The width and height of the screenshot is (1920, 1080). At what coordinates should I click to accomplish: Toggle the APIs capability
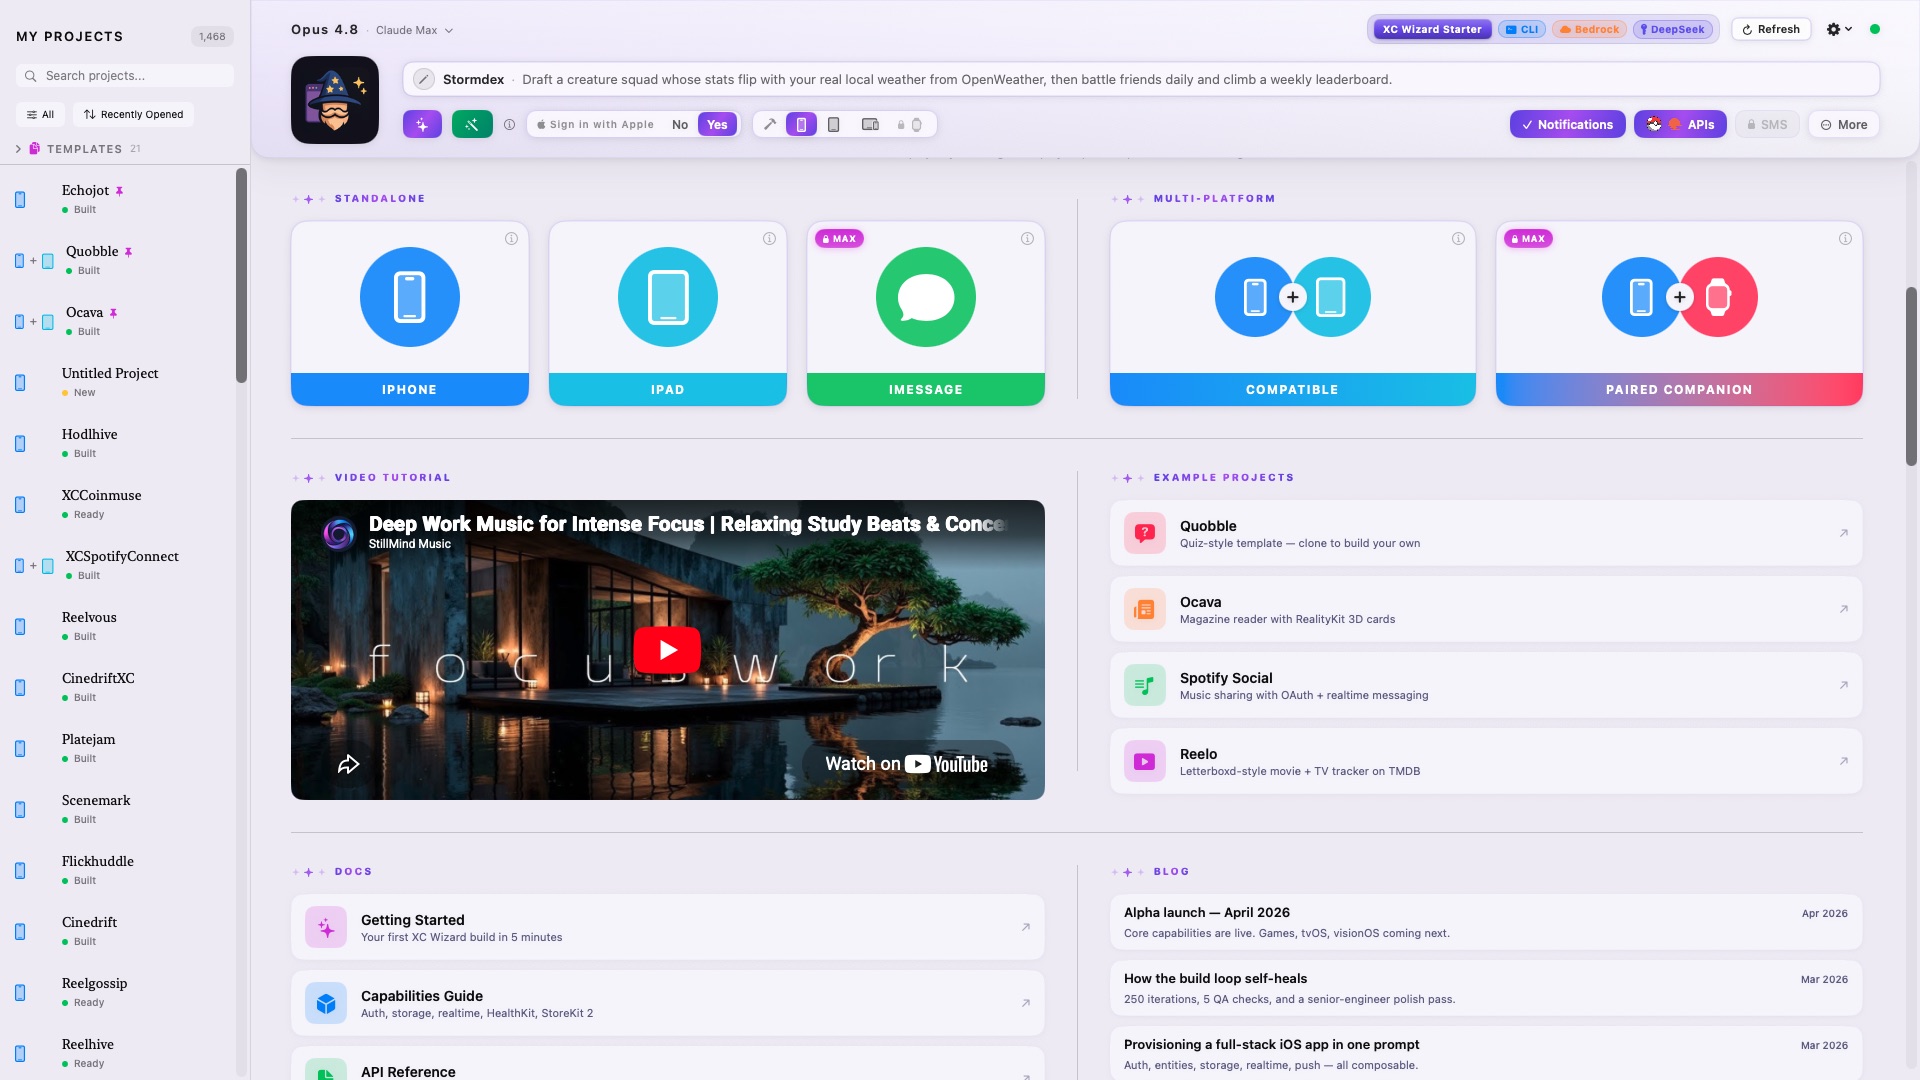1680,124
